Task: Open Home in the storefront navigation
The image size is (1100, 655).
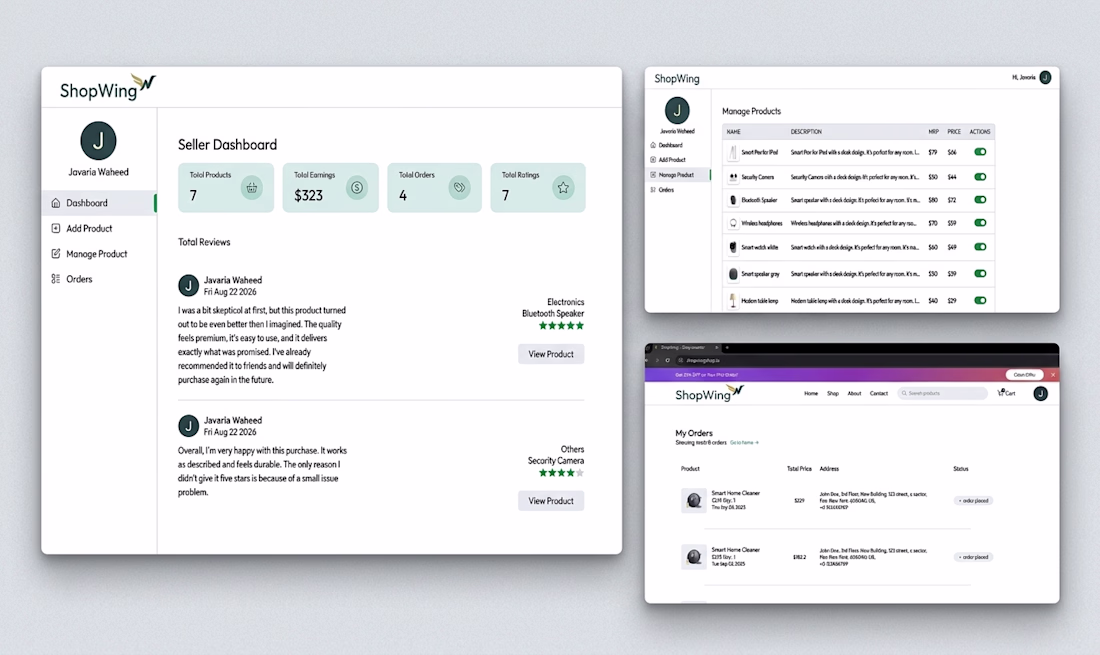Action: pyautogui.click(x=811, y=393)
